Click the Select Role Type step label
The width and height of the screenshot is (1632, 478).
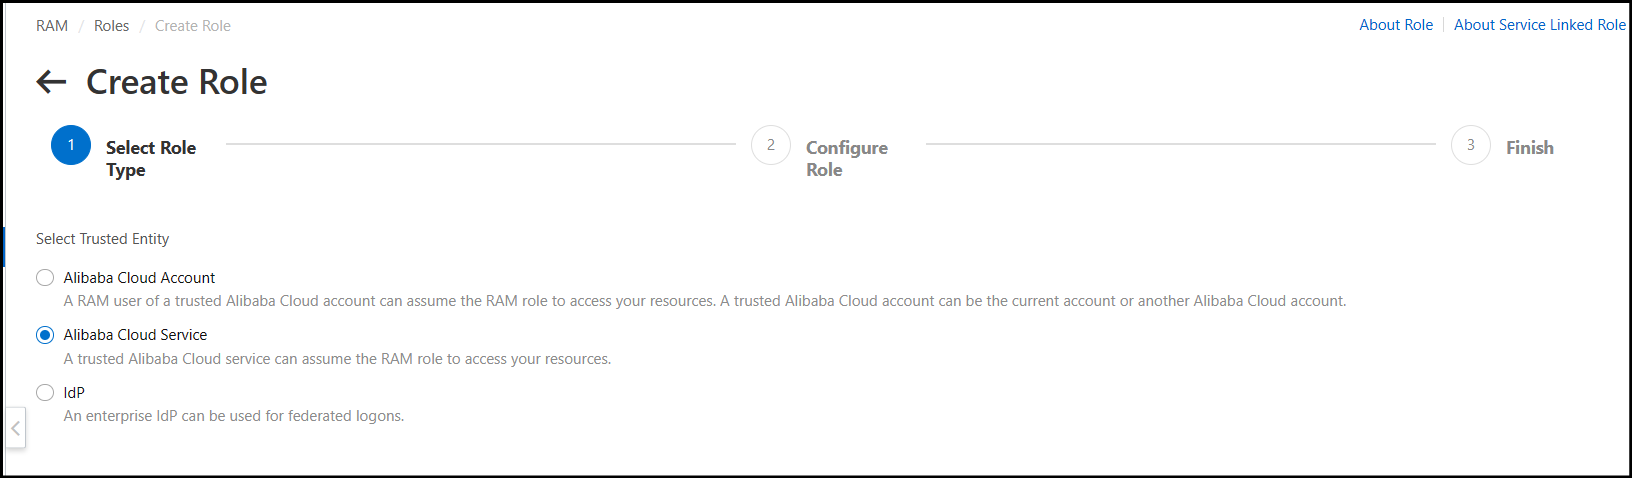point(150,158)
